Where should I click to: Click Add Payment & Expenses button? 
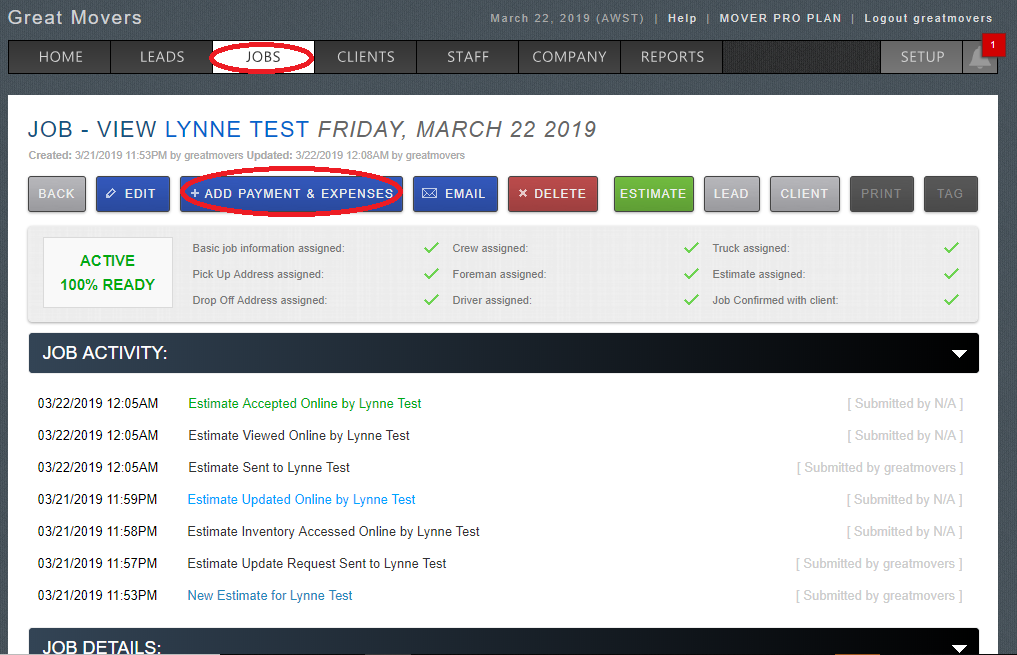291,194
